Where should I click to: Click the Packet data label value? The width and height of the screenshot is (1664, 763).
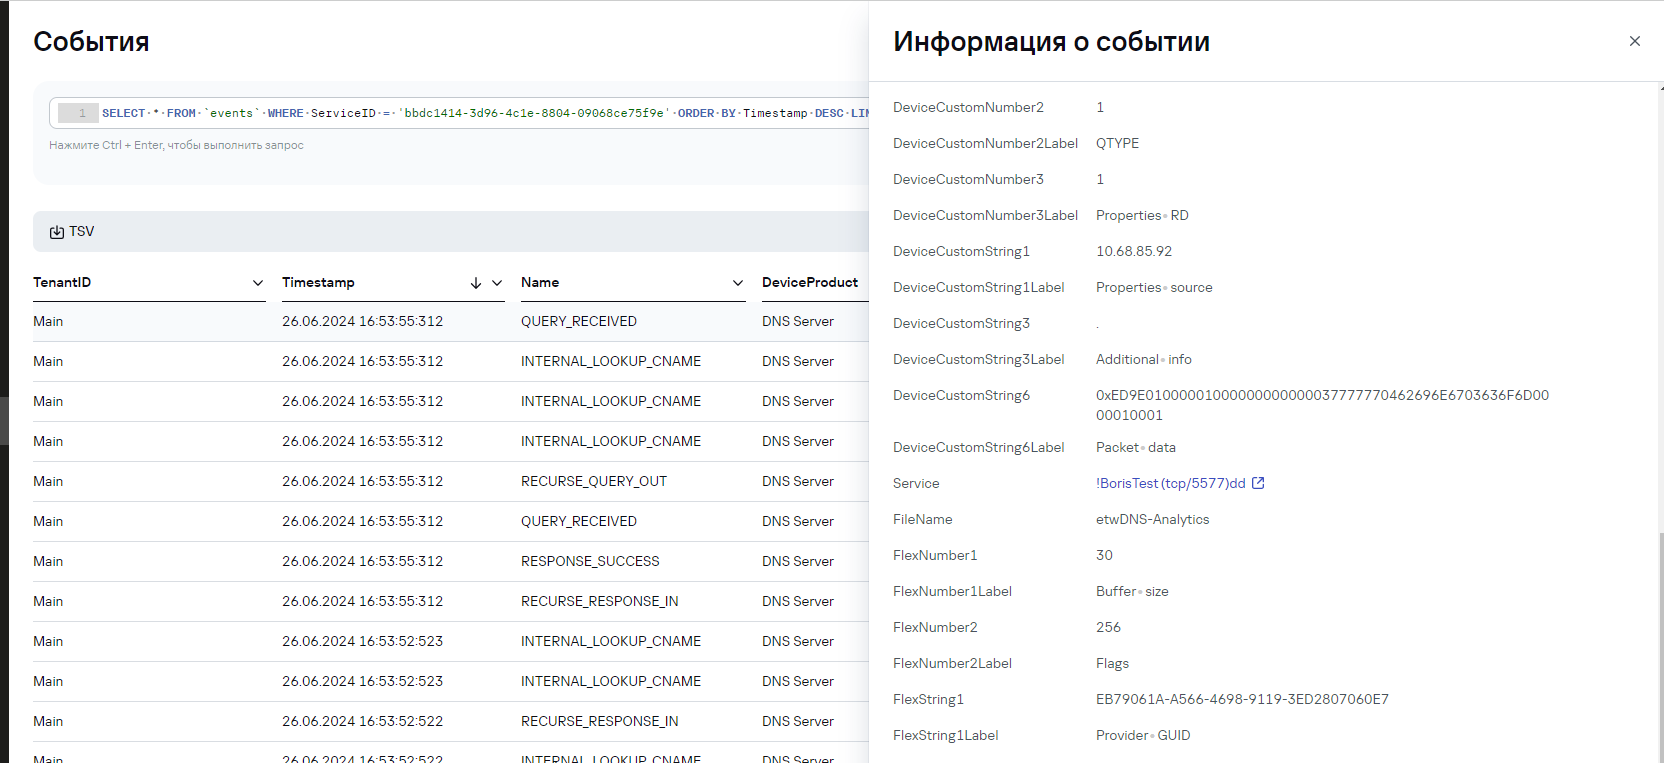coord(1136,447)
